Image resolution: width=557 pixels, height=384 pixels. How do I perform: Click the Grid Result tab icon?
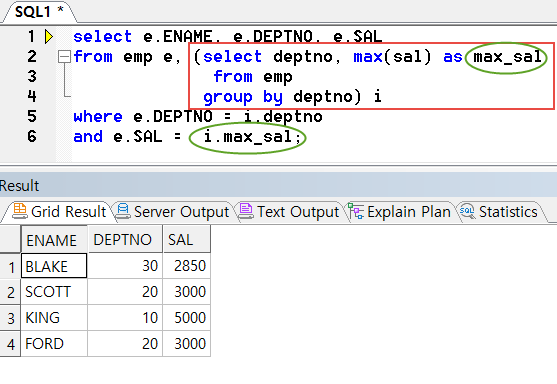click(x=20, y=211)
